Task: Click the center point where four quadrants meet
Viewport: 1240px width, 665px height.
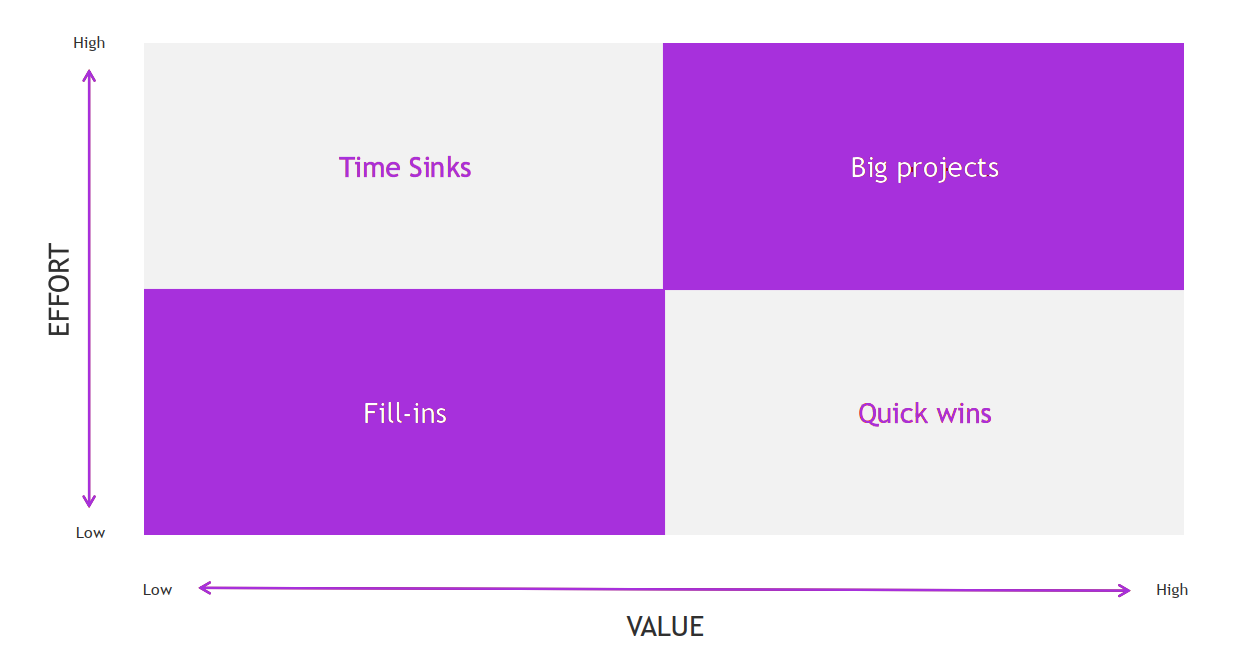Action: 664,290
